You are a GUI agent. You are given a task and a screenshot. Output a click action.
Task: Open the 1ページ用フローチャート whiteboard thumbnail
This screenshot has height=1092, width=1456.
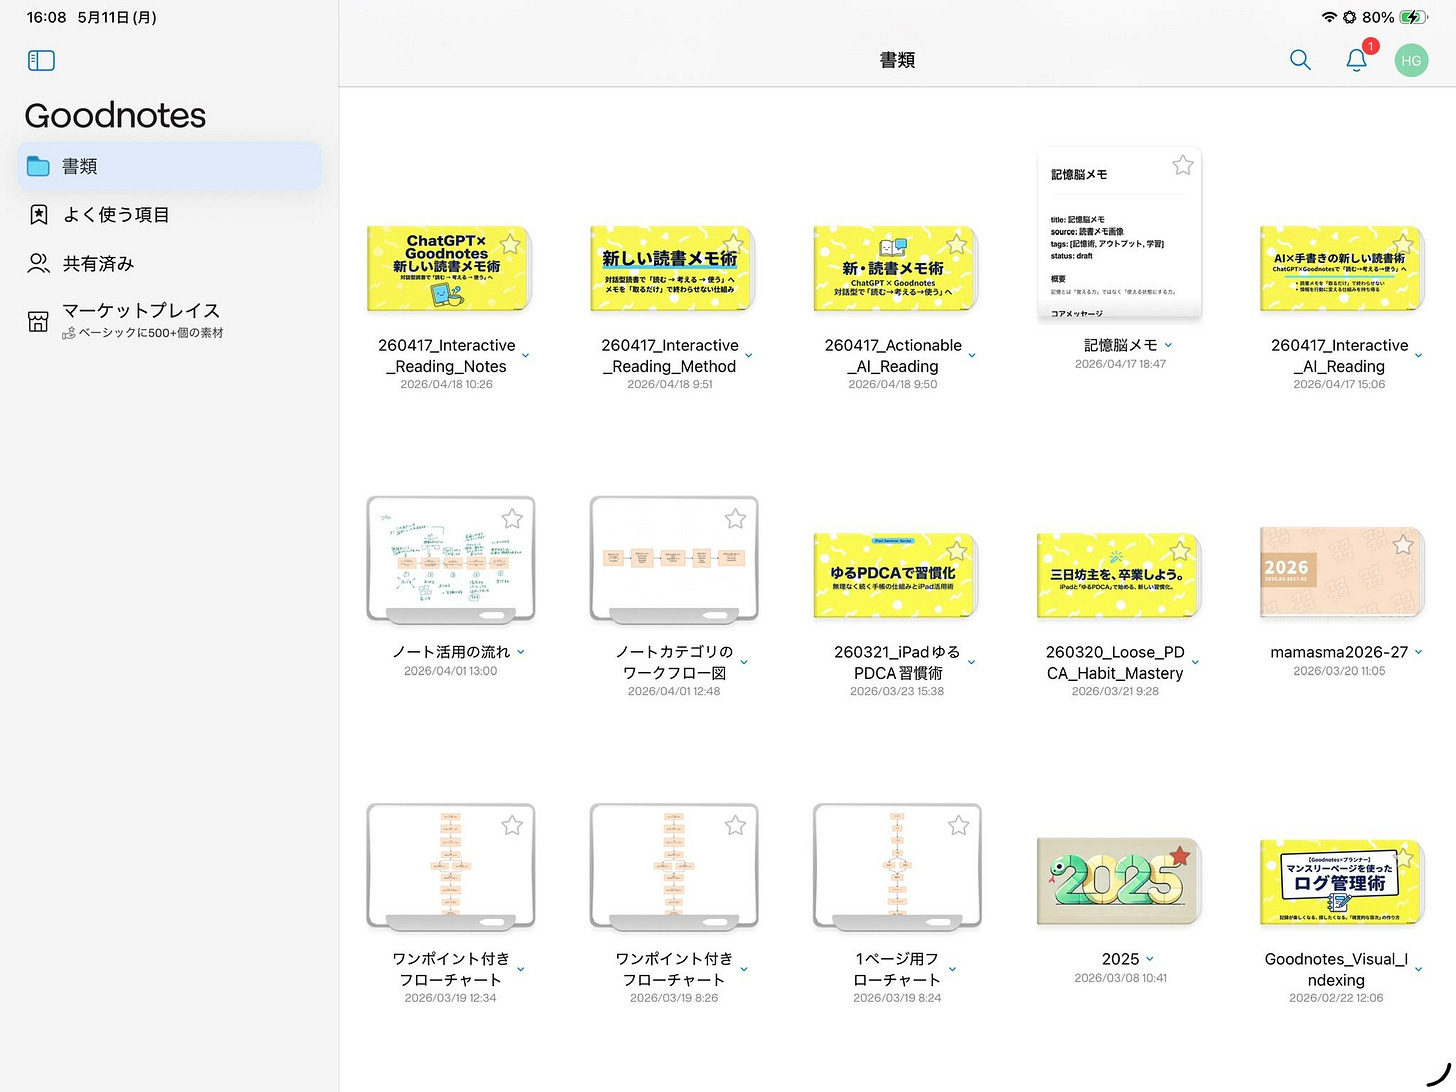tap(897, 867)
